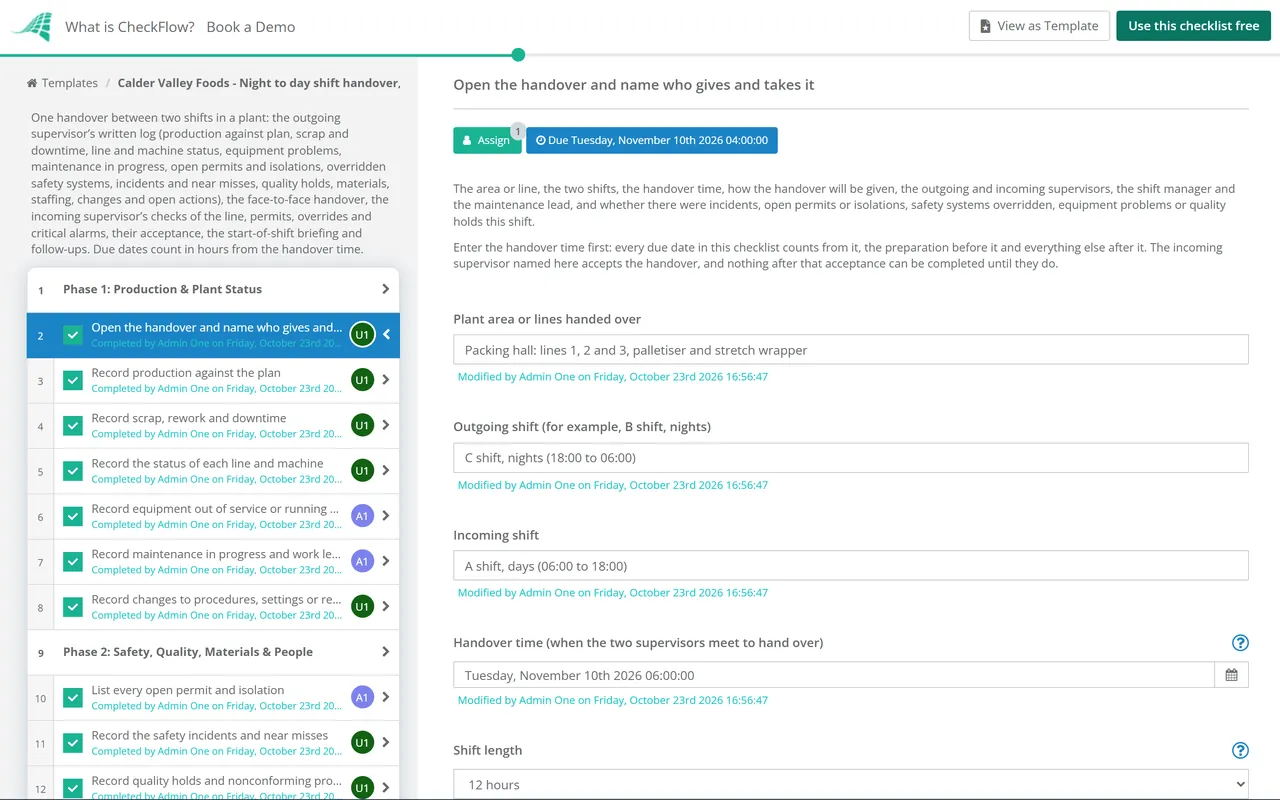Toggle checkbox for maintenance in progress task
The image size is (1280, 800).
[73, 561]
